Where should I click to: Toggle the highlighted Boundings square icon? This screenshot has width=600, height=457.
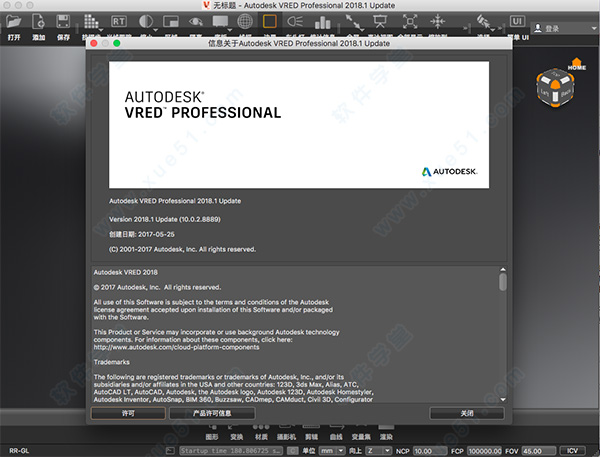(270, 21)
